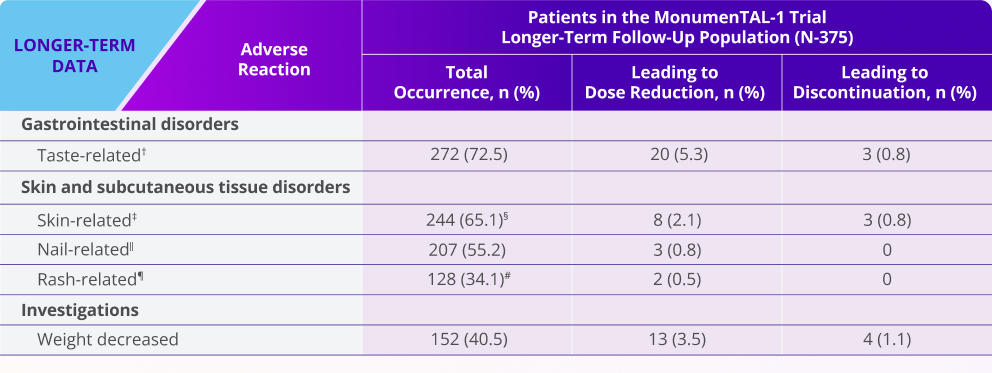992x373 pixels.
Task: Click the Skin-related row label
Action: coord(88,219)
